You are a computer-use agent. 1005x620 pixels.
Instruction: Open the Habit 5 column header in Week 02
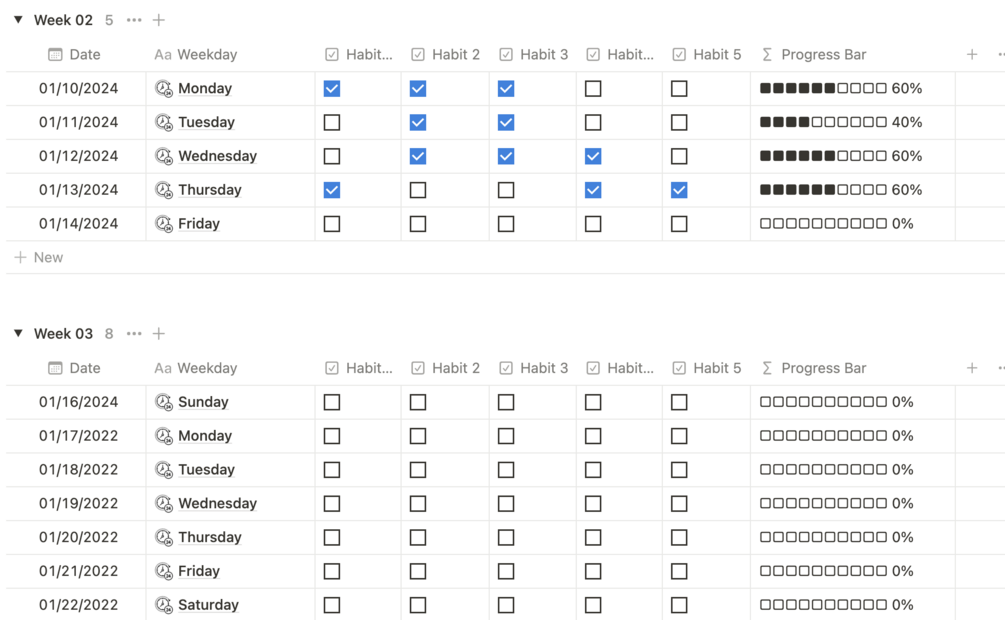(706, 54)
